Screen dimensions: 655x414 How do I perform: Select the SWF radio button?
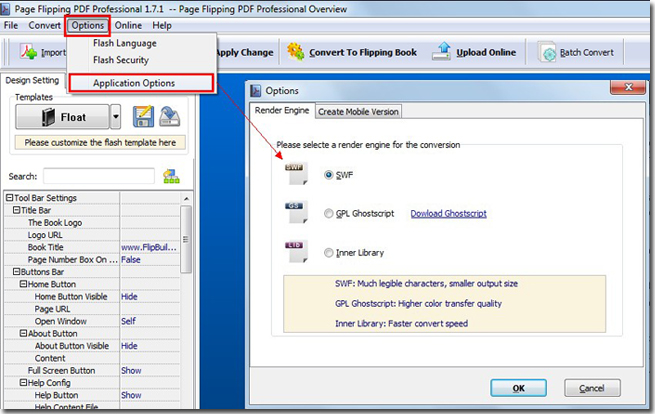329,175
